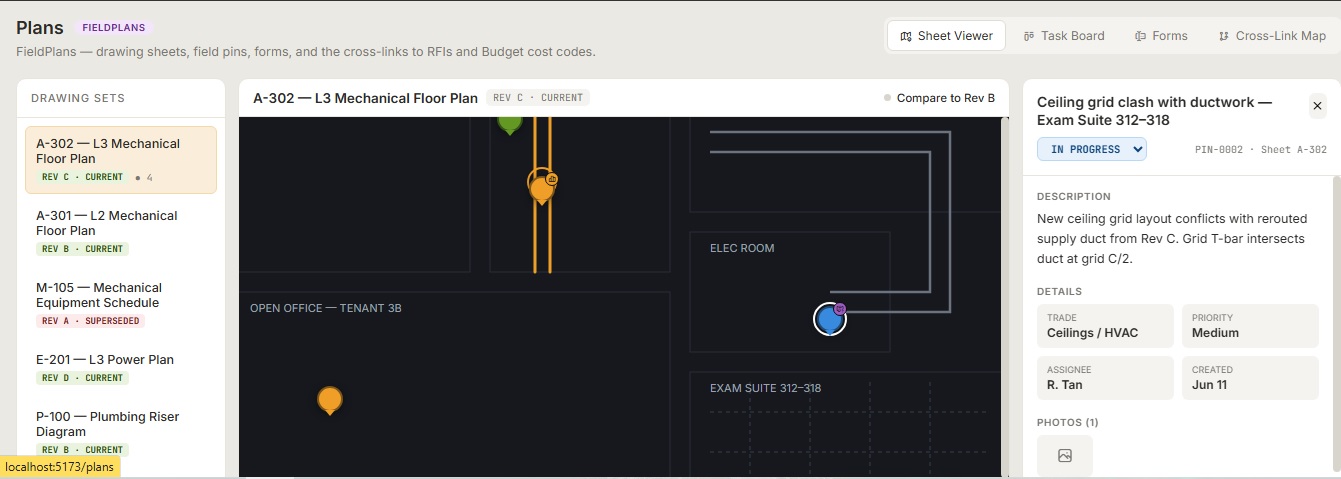The width and height of the screenshot is (1341, 479).
Task: Click the small badge on orange pin
Action: click(x=552, y=179)
